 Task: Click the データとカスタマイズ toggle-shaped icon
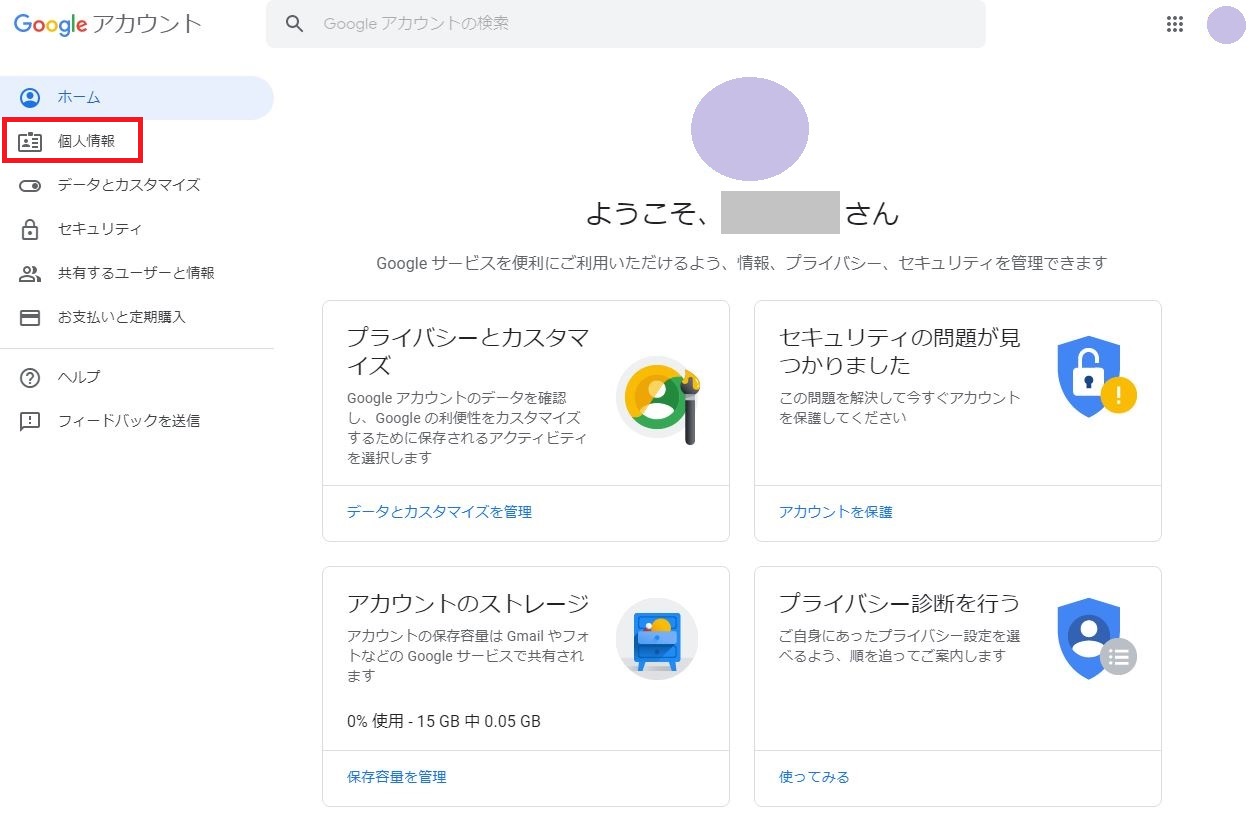[x=30, y=185]
